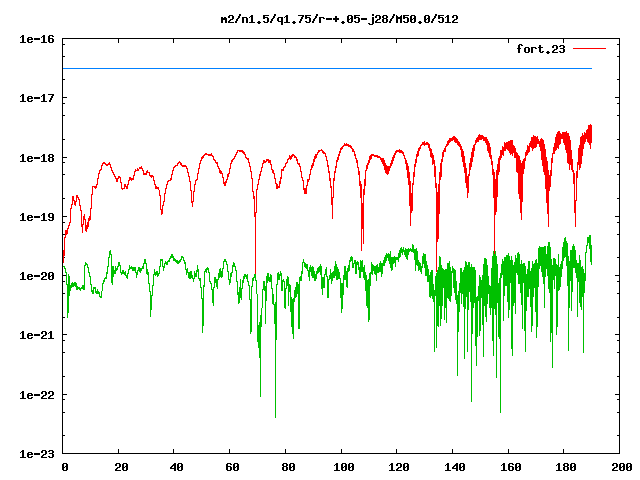This screenshot has width=640, height=480.
Task: Click the y-axis label 1e-23
Action: 37,454
